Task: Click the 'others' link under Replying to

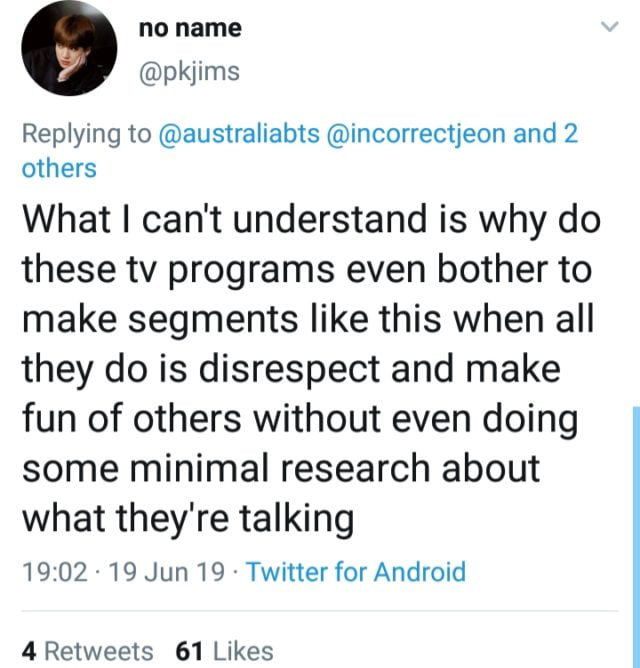Action: click(59, 168)
